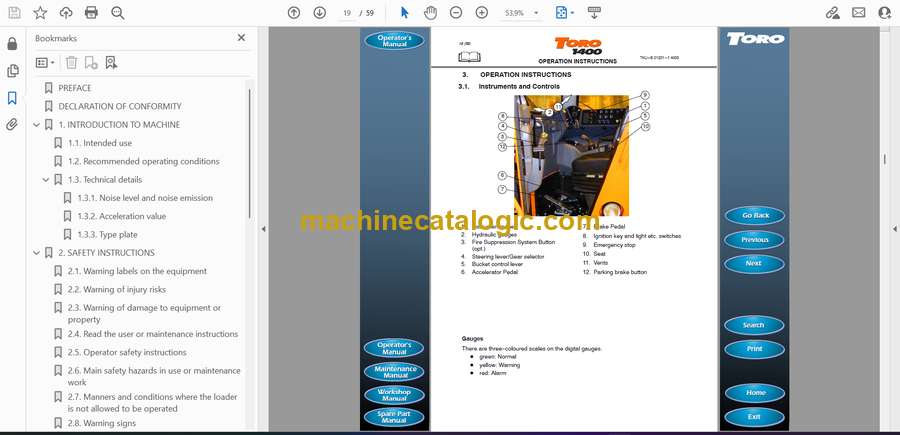Choose the selection arrow tool
Viewport: 900px width, 435px height.
tap(405, 13)
